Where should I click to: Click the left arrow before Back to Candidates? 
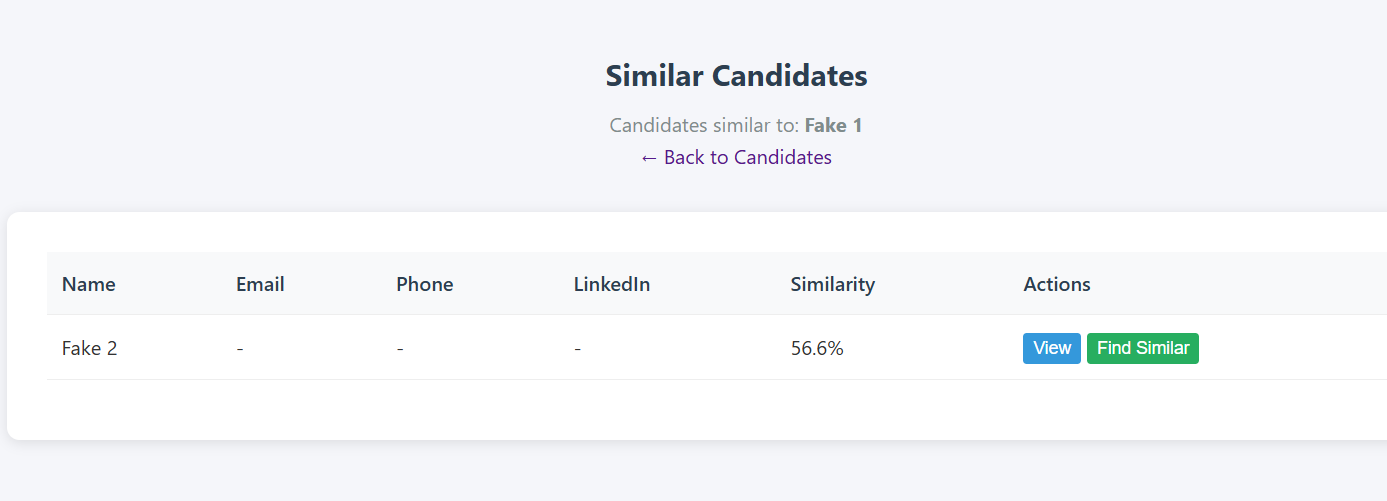click(x=649, y=158)
